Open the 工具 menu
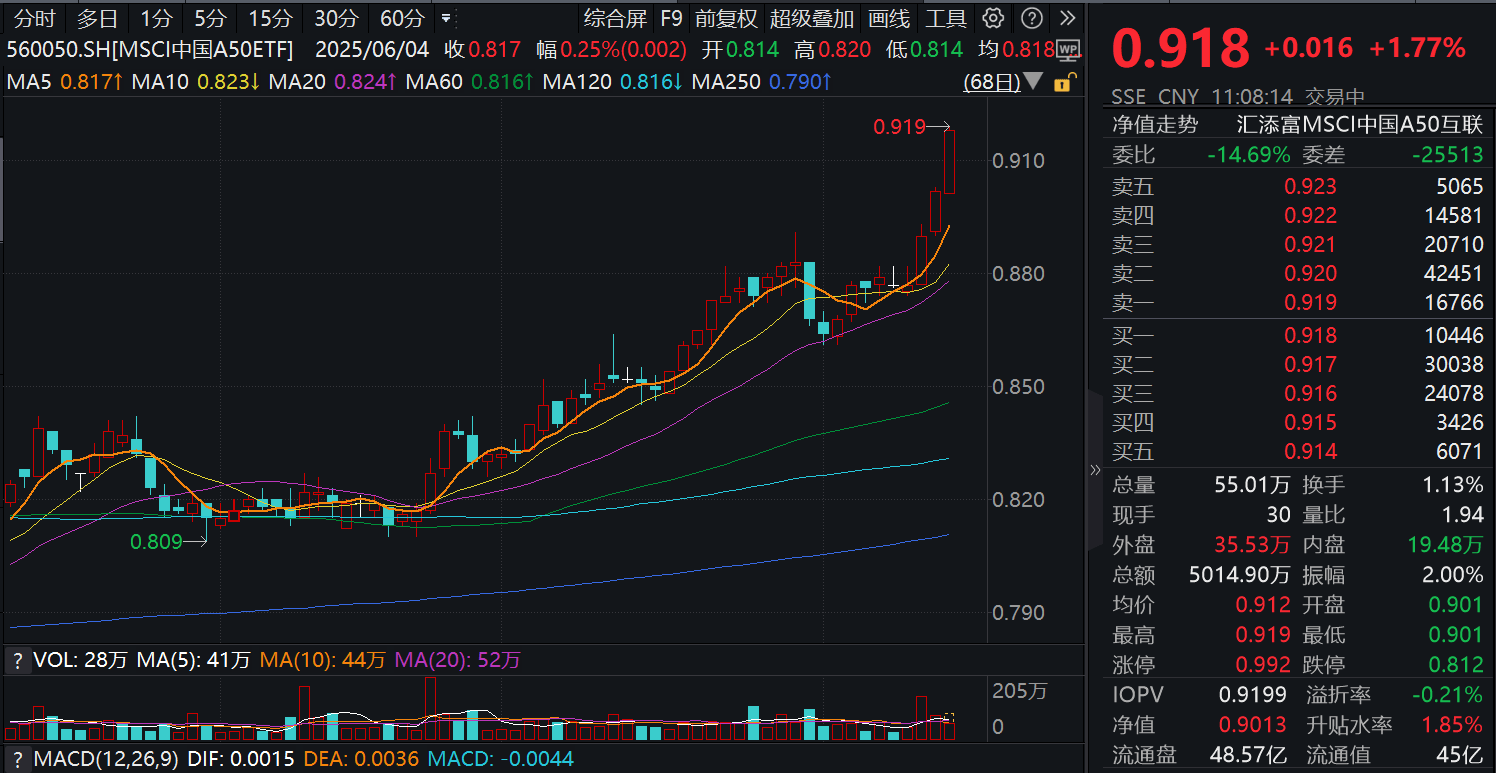The width and height of the screenshot is (1496, 773). [946, 17]
